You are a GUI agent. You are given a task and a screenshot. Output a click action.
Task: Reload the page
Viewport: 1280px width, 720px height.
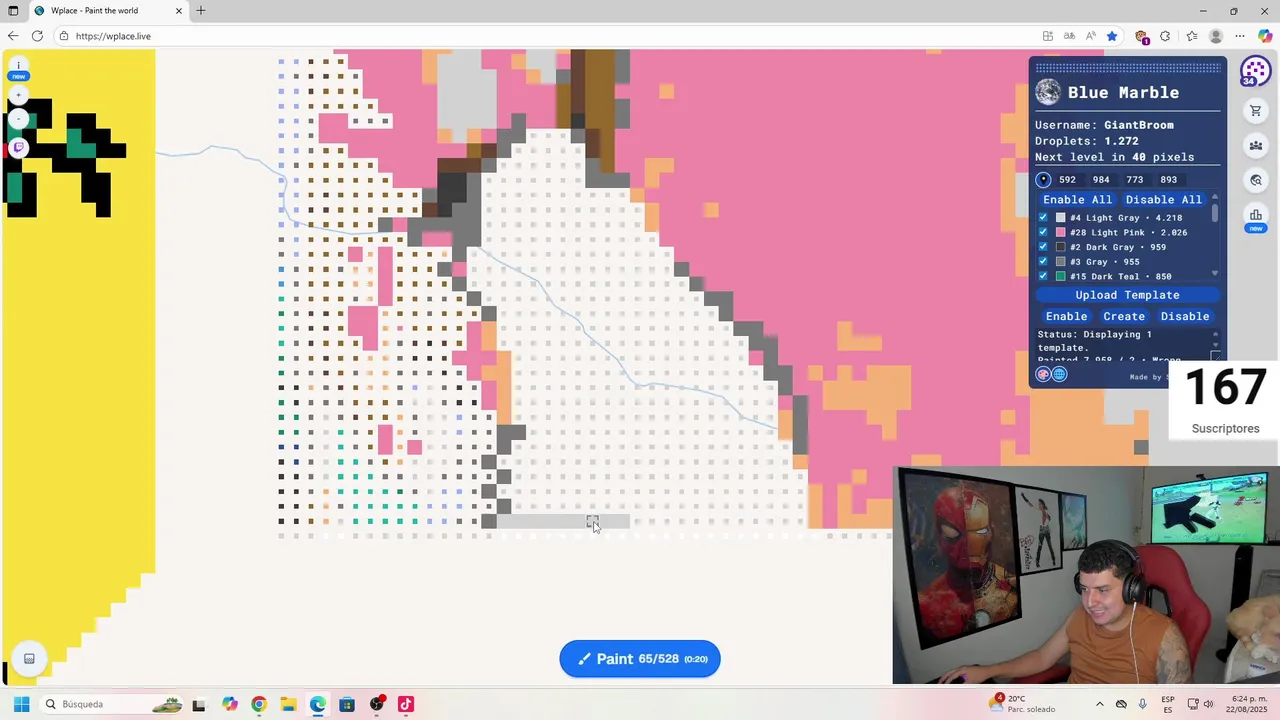click(x=37, y=36)
